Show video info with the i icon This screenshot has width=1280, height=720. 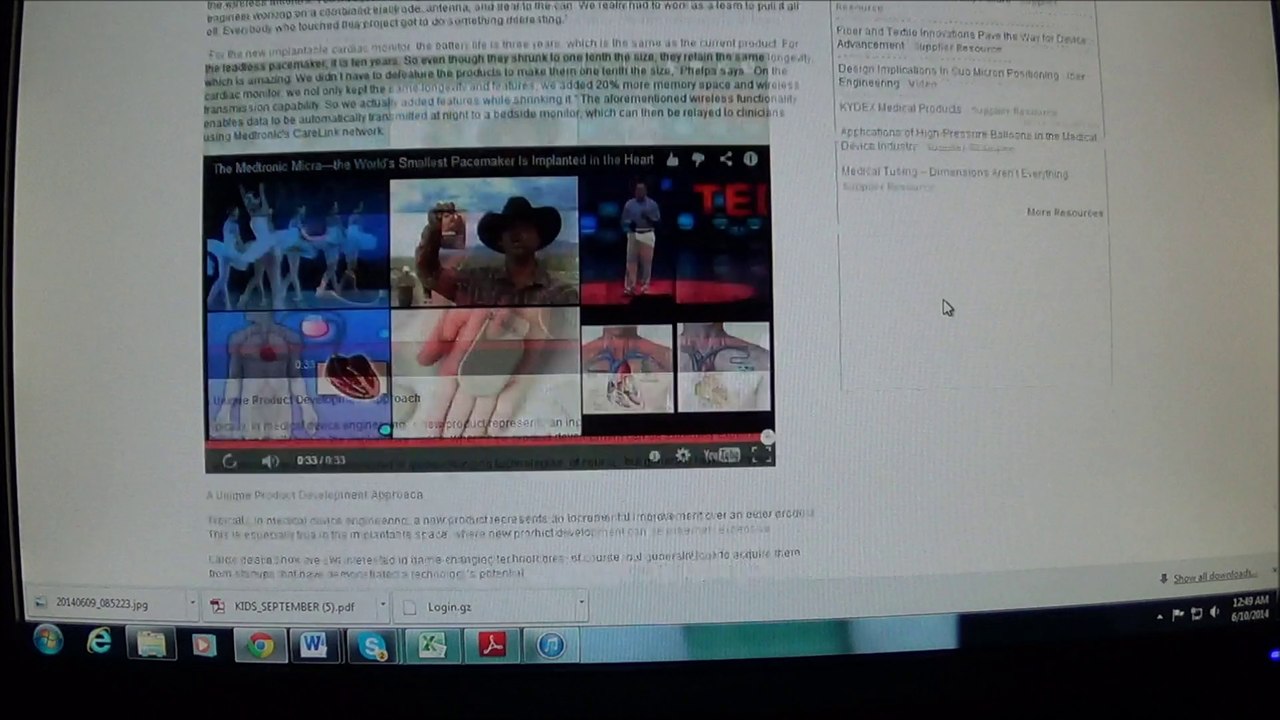[750, 158]
